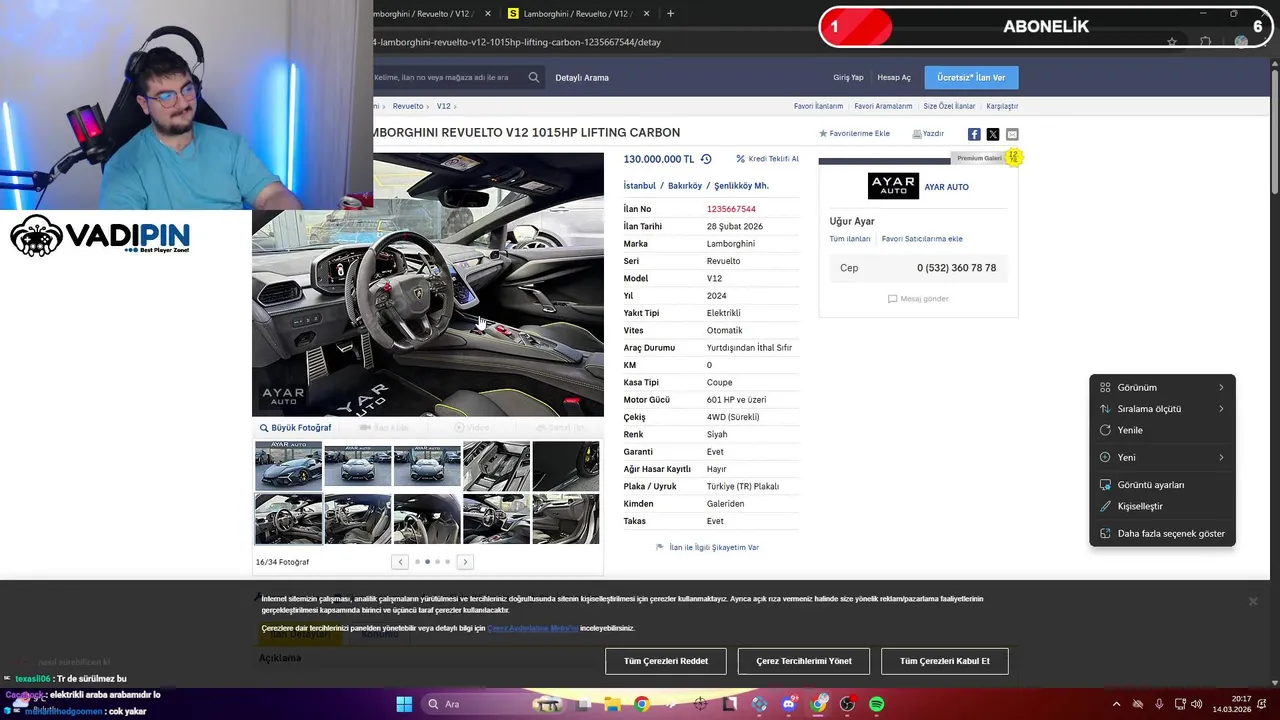Share listing on Facebook icon
The height and width of the screenshot is (720, 1280).
(x=974, y=134)
